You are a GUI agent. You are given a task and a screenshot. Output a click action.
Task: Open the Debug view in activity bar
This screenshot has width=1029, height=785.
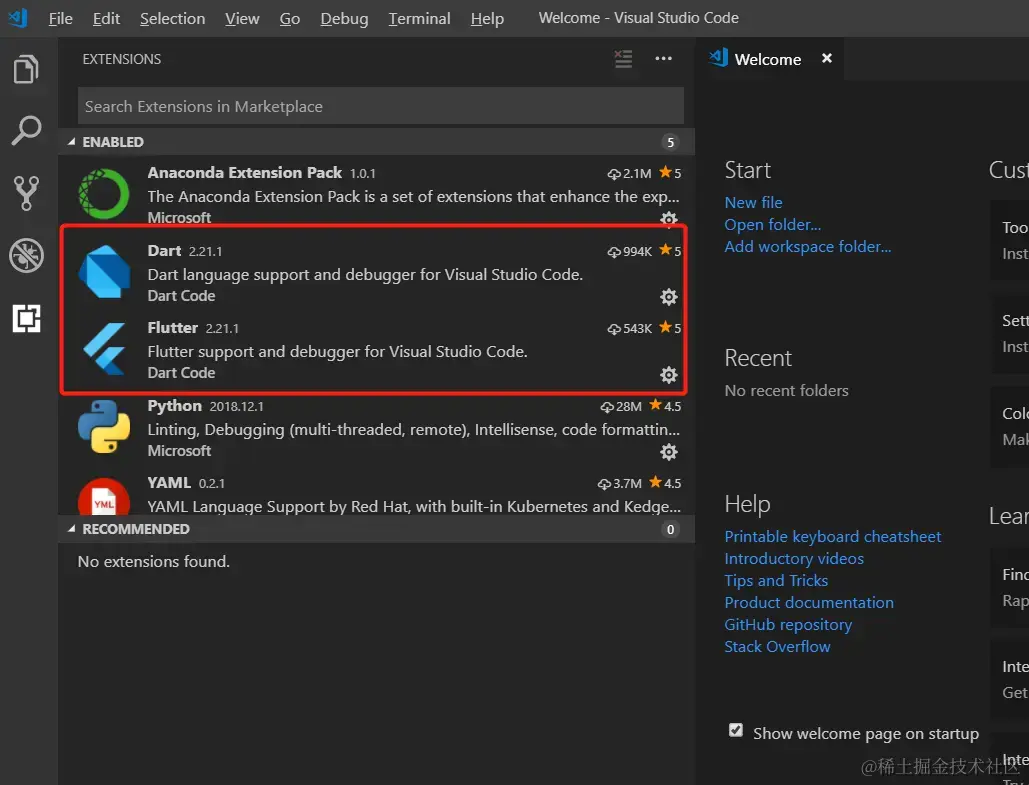click(26, 255)
